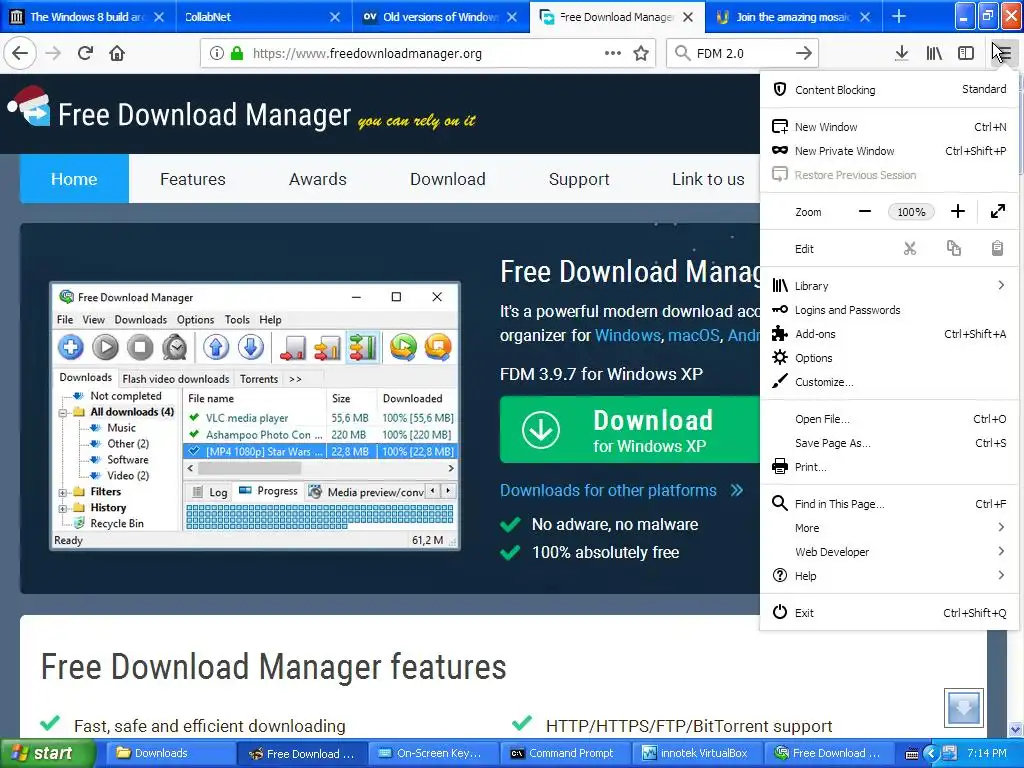Image resolution: width=1024 pixels, height=768 pixels.
Task: Switch to Join the amazing mosaic tab
Action: click(793, 17)
